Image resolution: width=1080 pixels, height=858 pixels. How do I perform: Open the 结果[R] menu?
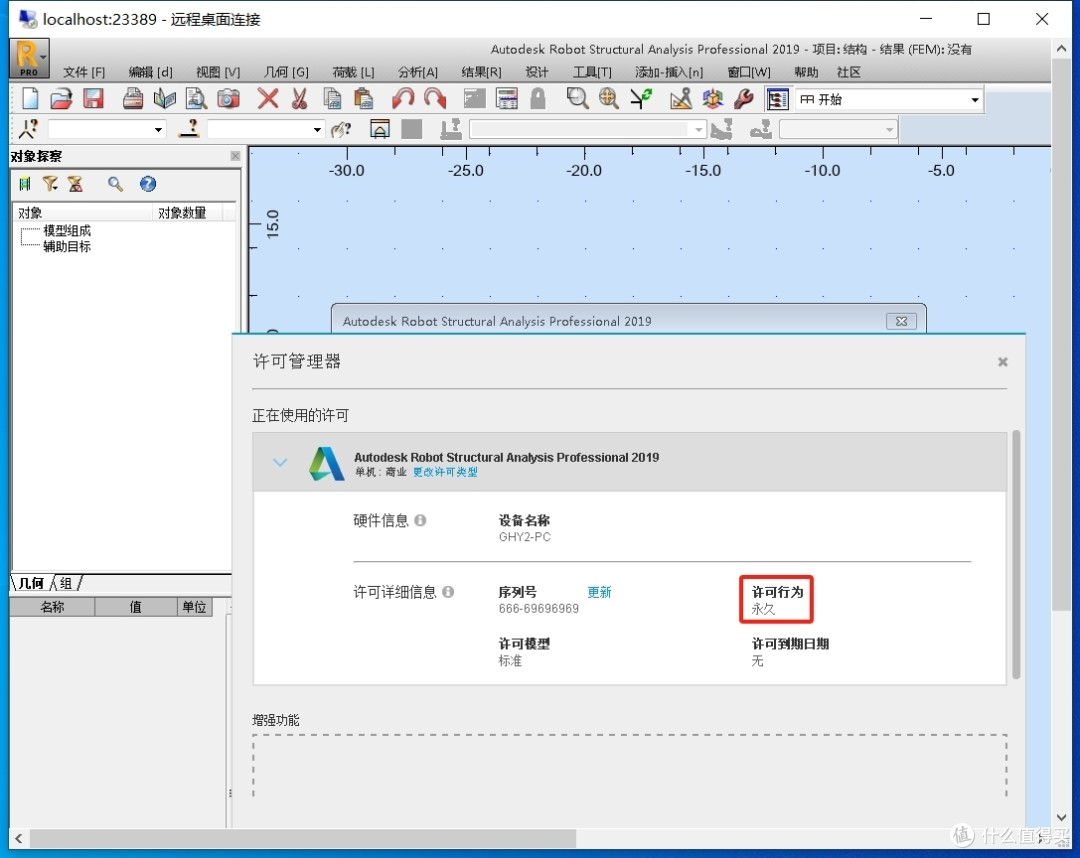click(x=481, y=72)
